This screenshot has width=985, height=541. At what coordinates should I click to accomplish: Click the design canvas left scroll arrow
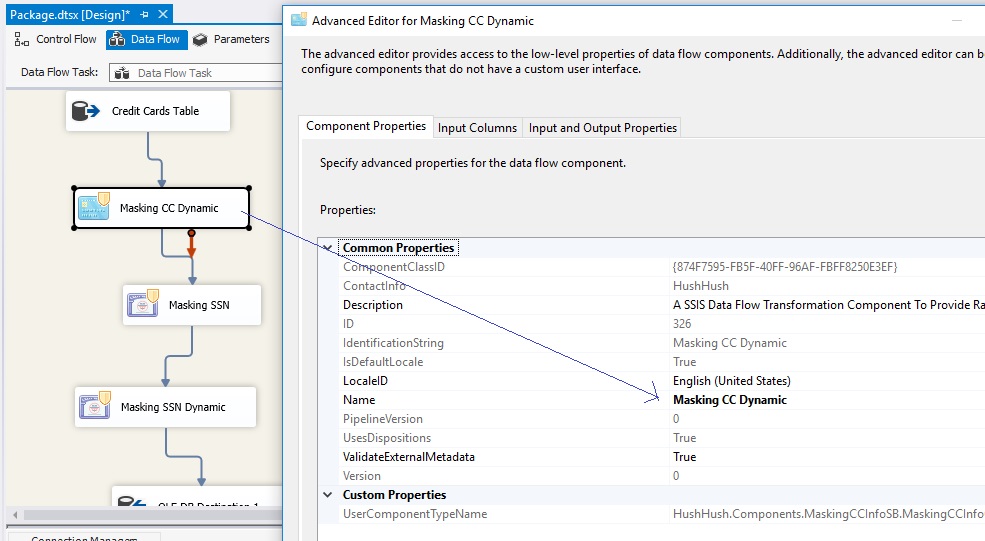coord(15,515)
